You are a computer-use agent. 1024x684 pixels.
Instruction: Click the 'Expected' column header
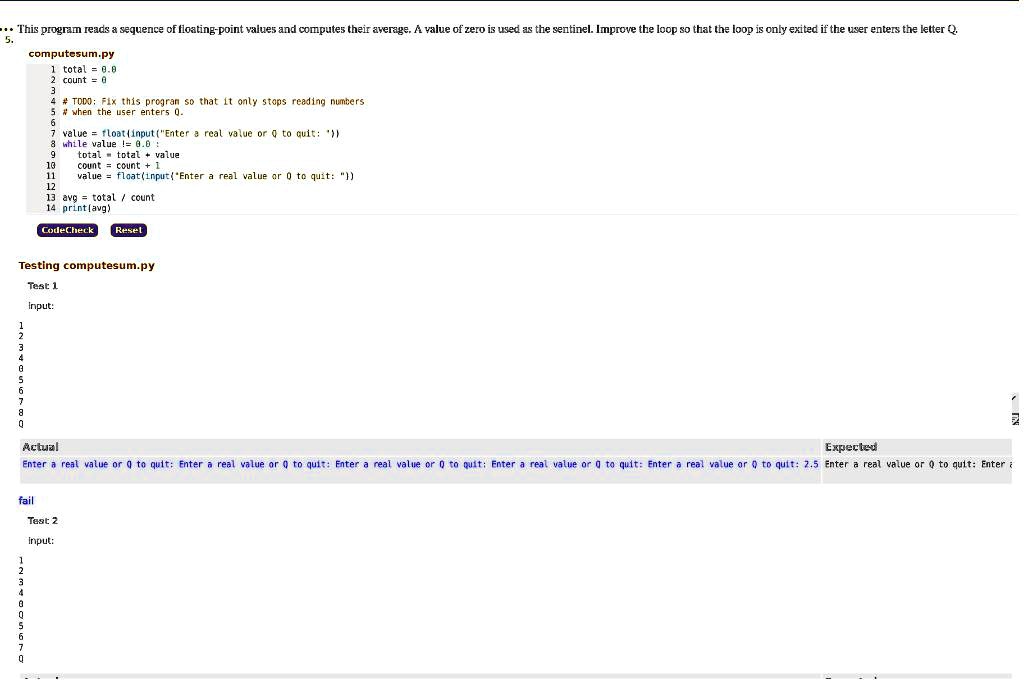tap(850, 447)
